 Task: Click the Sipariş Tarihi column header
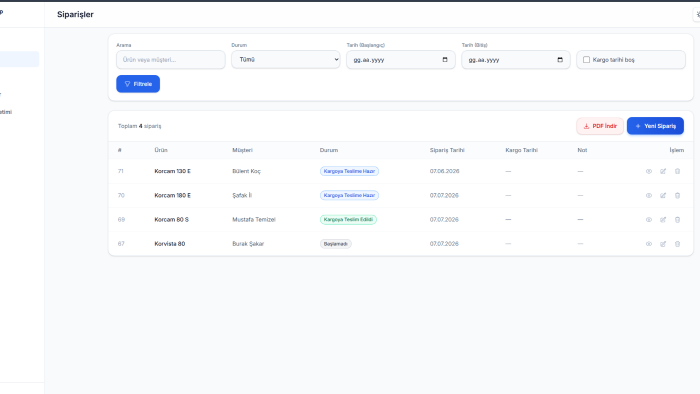[447, 150]
